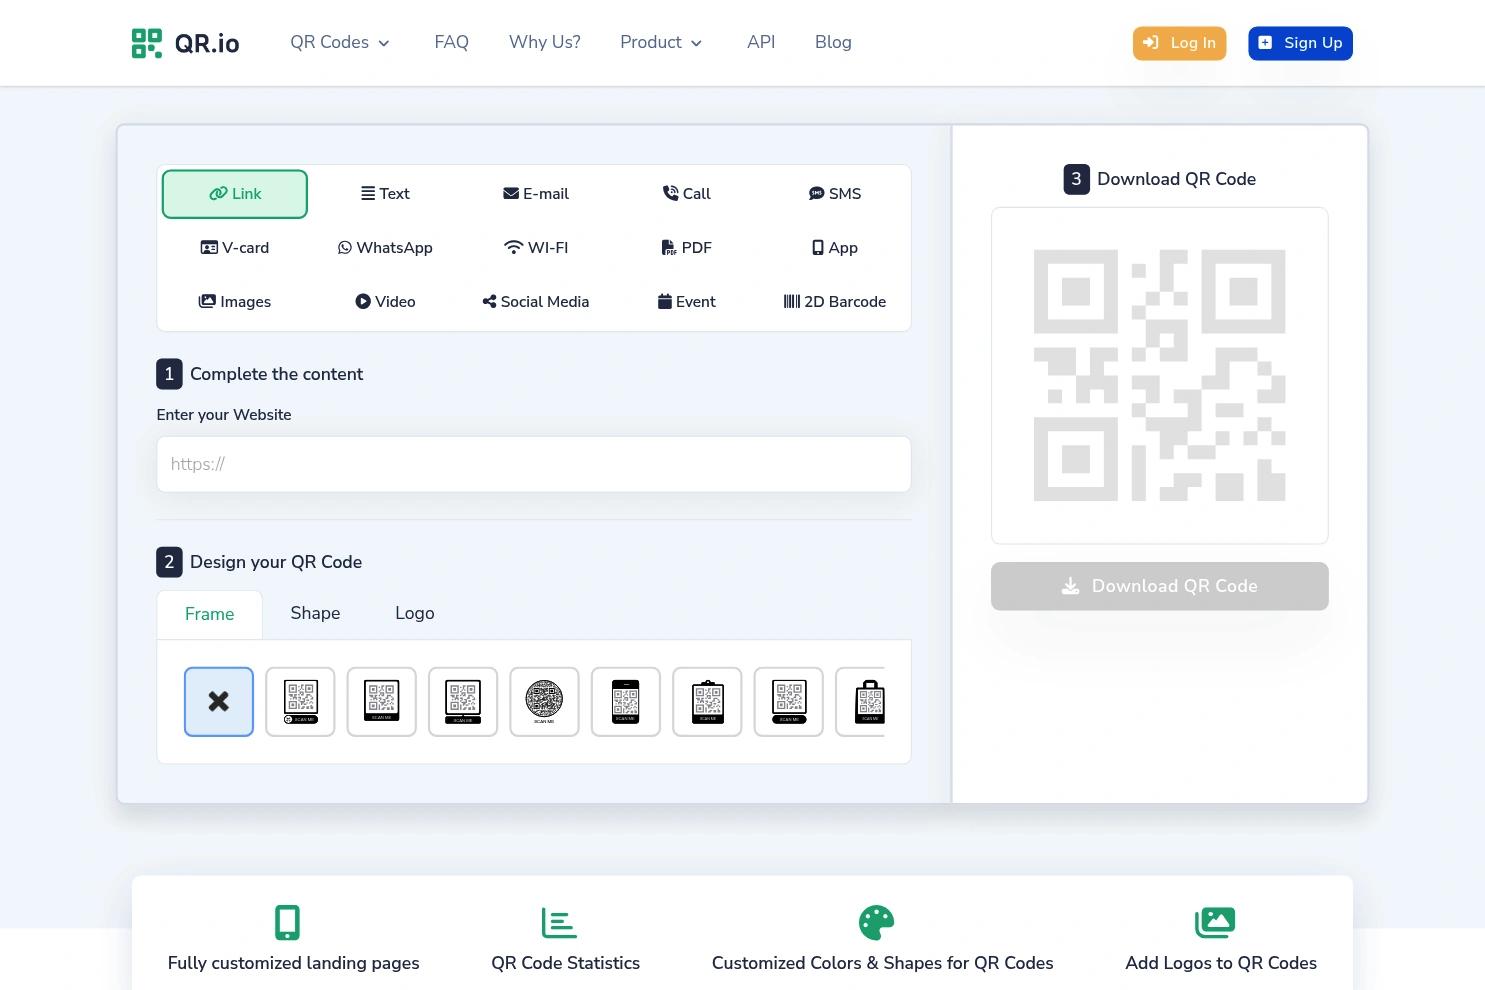Screen dimensions: 1485x990
Task: Expand the QR Codes dropdown menu
Action: pyautogui.click(x=340, y=43)
